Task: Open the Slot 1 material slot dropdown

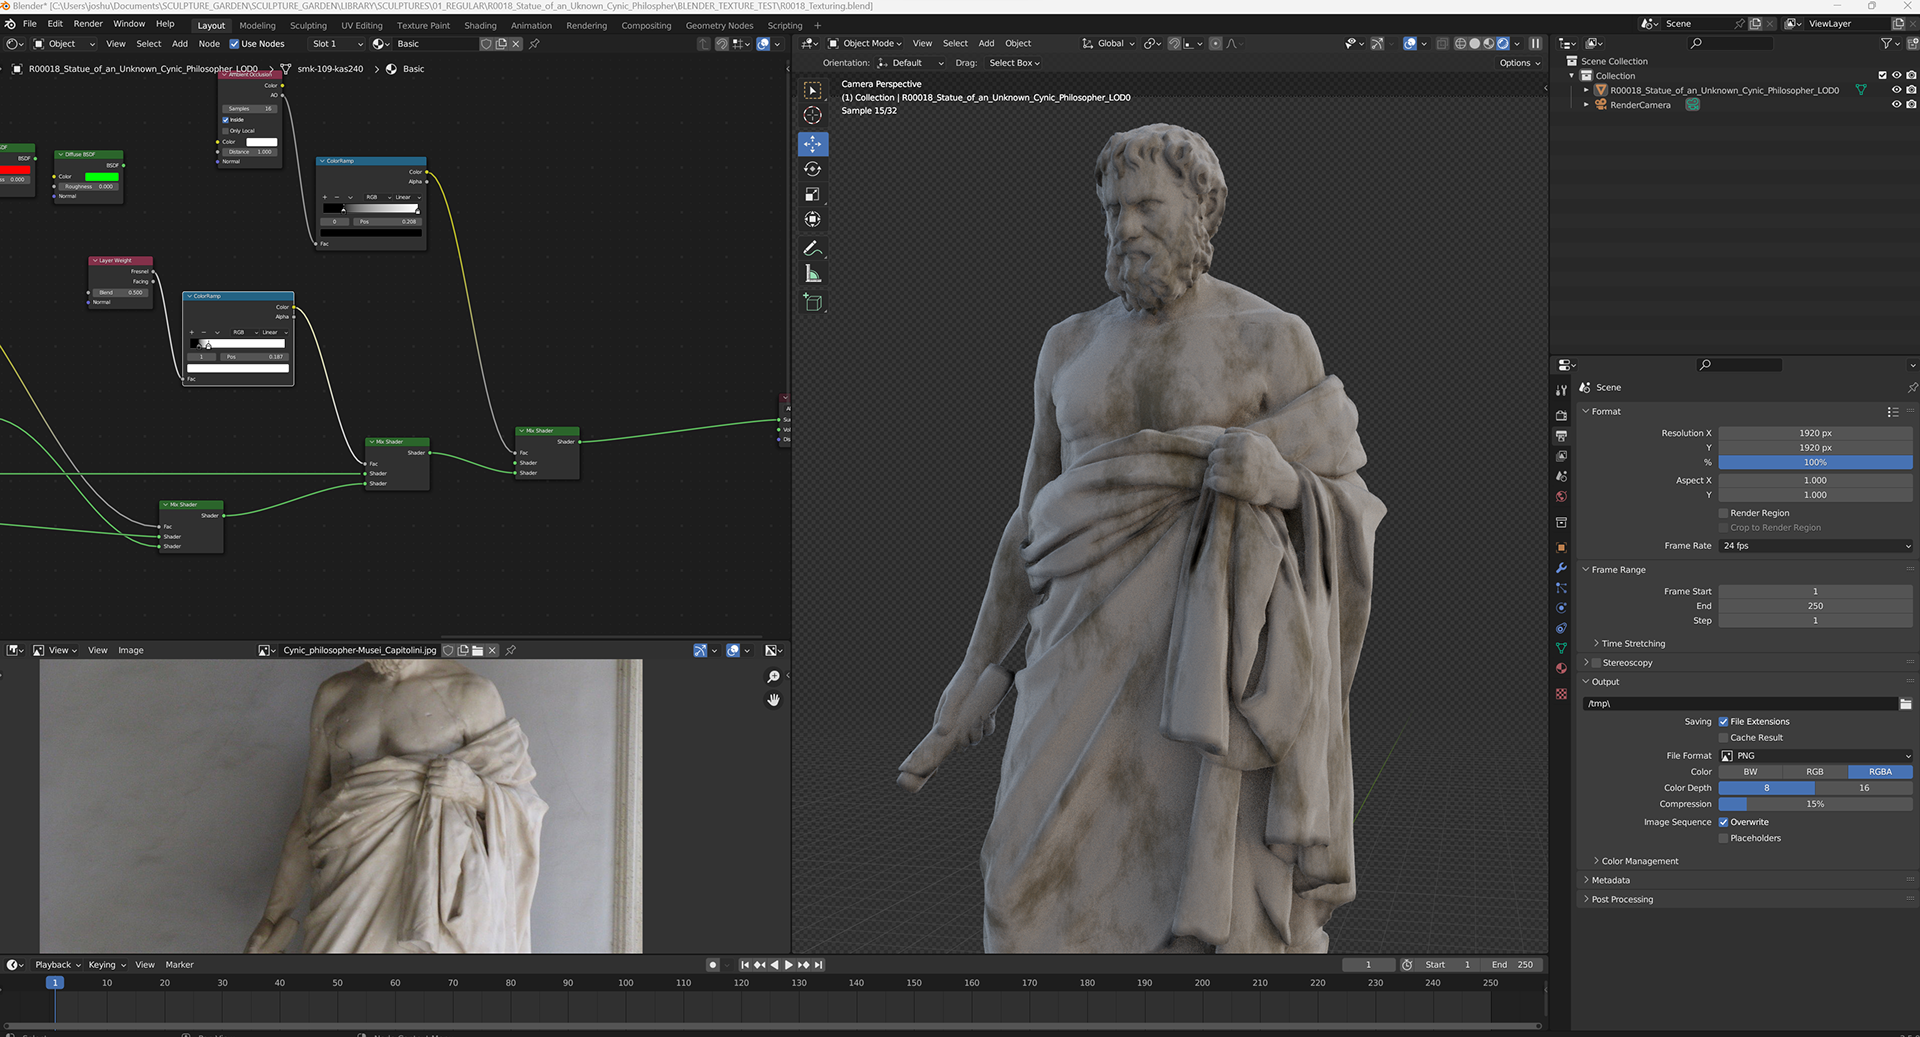Action: click(336, 44)
